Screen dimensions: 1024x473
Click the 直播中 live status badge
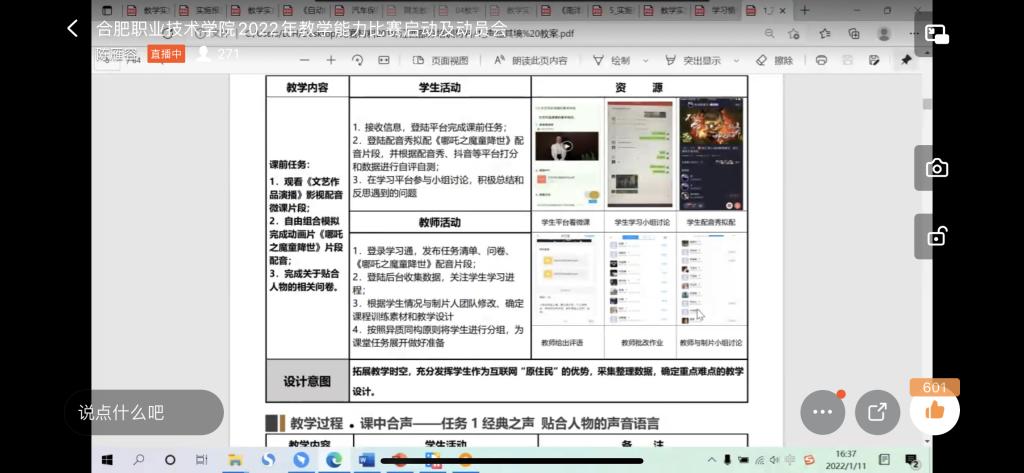[x=166, y=54]
